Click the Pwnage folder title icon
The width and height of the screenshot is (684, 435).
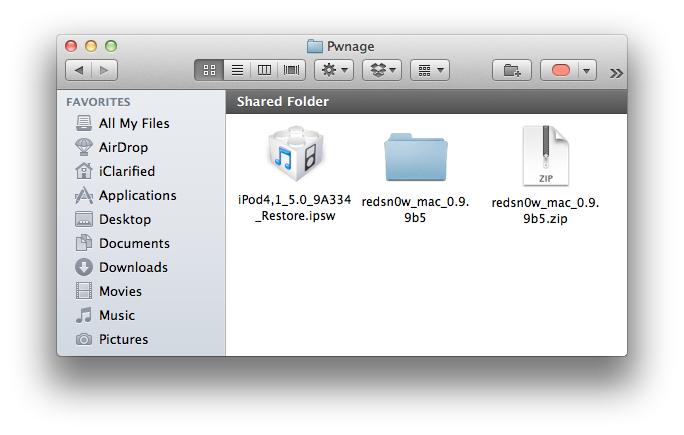(x=314, y=46)
